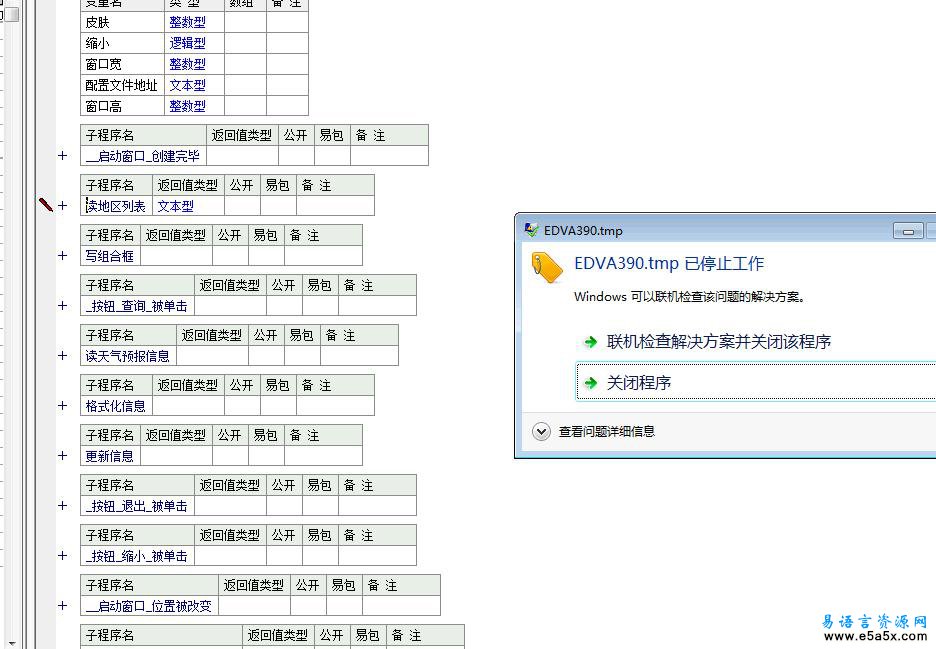The height and width of the screenshot is (649, 936).
Task: Click the empty 易包 cell of 读天气预报信息
Action: (303, 356)
